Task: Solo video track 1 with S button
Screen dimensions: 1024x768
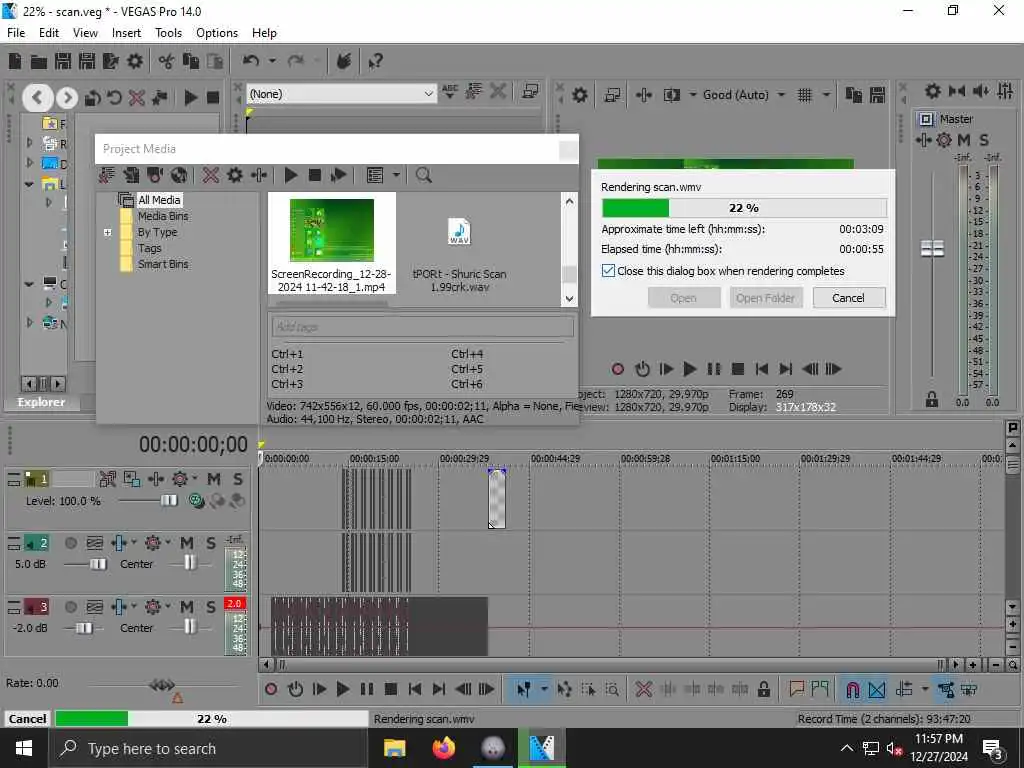Action: (x=238, y=479)
